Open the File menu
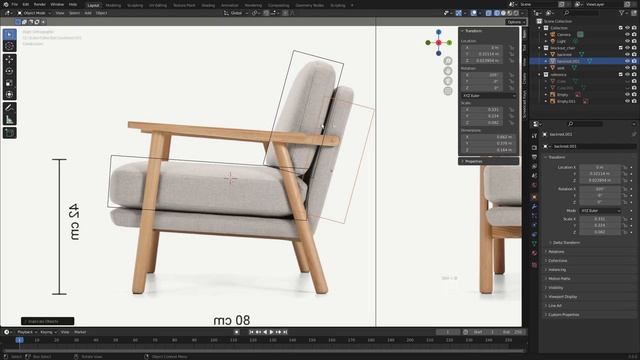Viewport: 640px width, 360px height. (x=15, y=4)
